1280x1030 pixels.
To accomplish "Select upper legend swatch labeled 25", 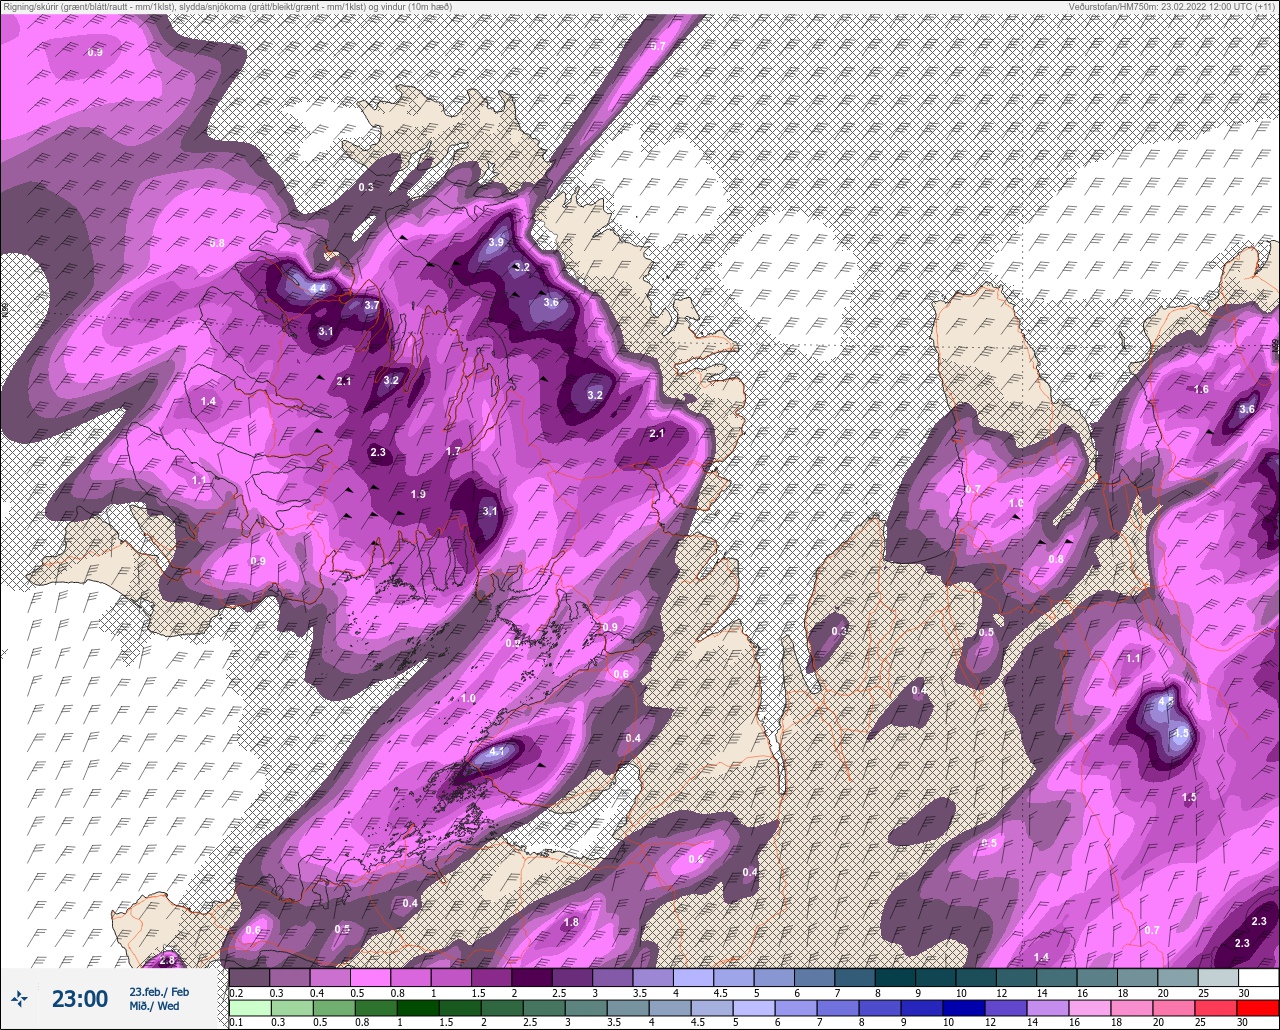I will click(1218, 977).
